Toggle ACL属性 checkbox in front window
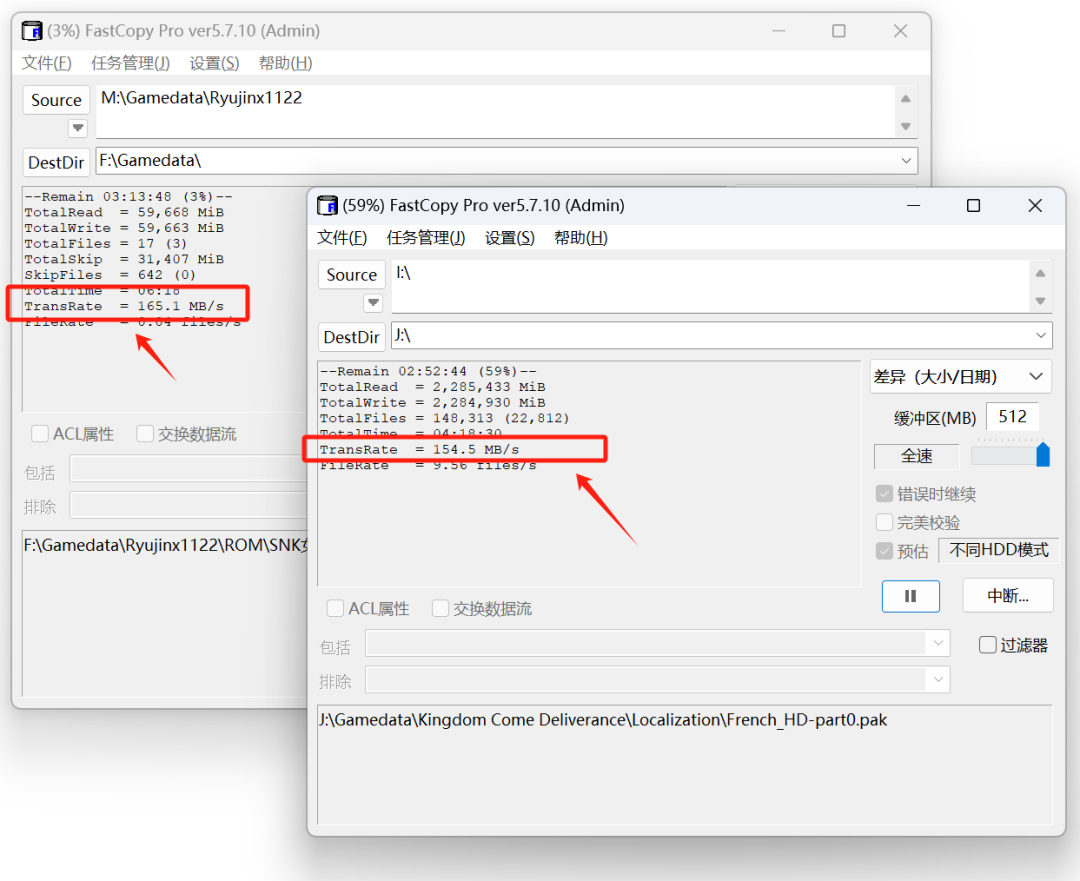 [335, 608]
